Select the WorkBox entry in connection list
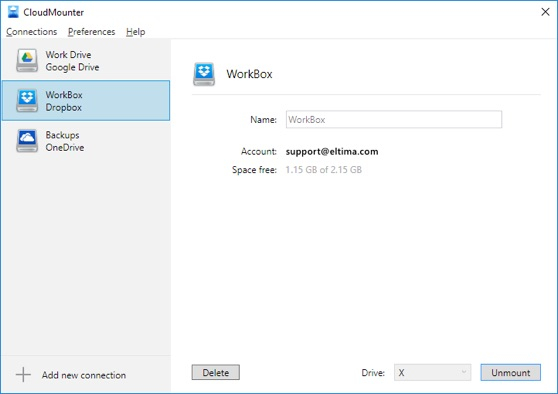 (x=86, y=101)
